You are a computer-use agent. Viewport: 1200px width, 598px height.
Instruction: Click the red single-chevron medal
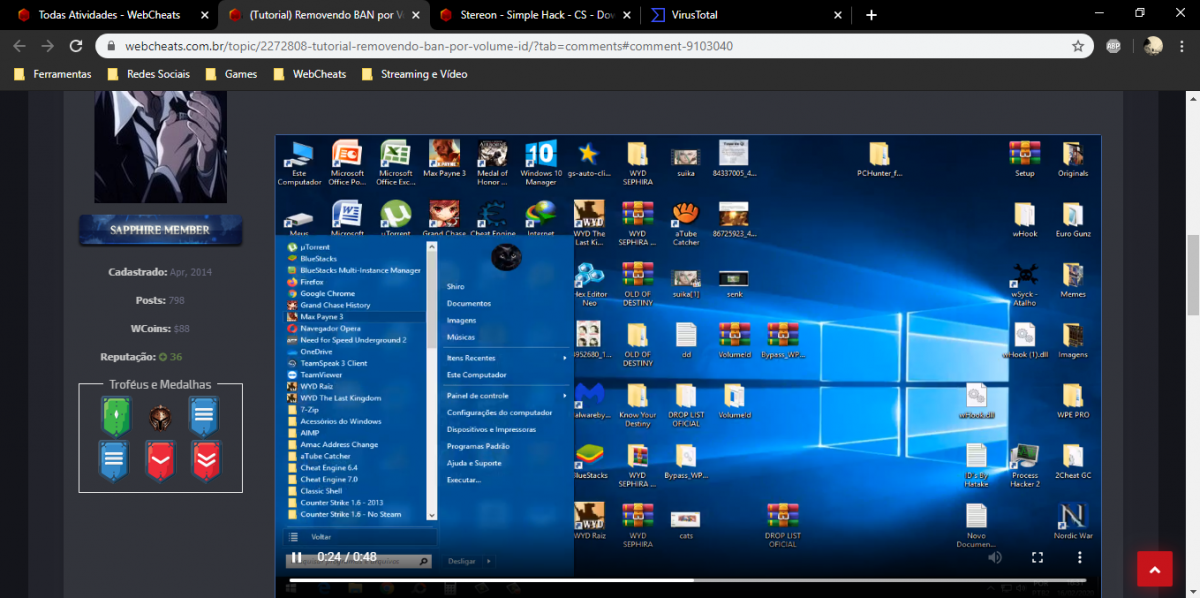tap(160, 460)
